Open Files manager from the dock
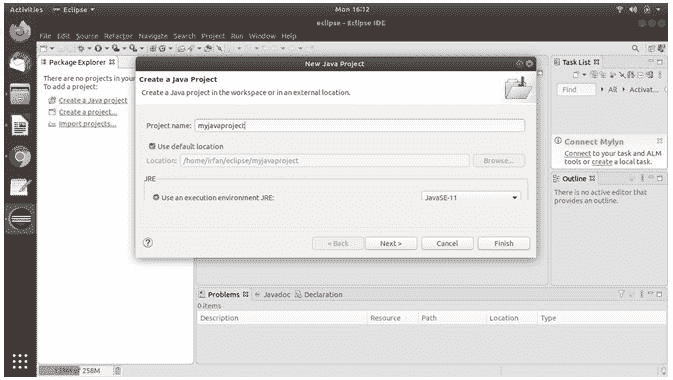This screenshot has height=380, width=673. 20,94
